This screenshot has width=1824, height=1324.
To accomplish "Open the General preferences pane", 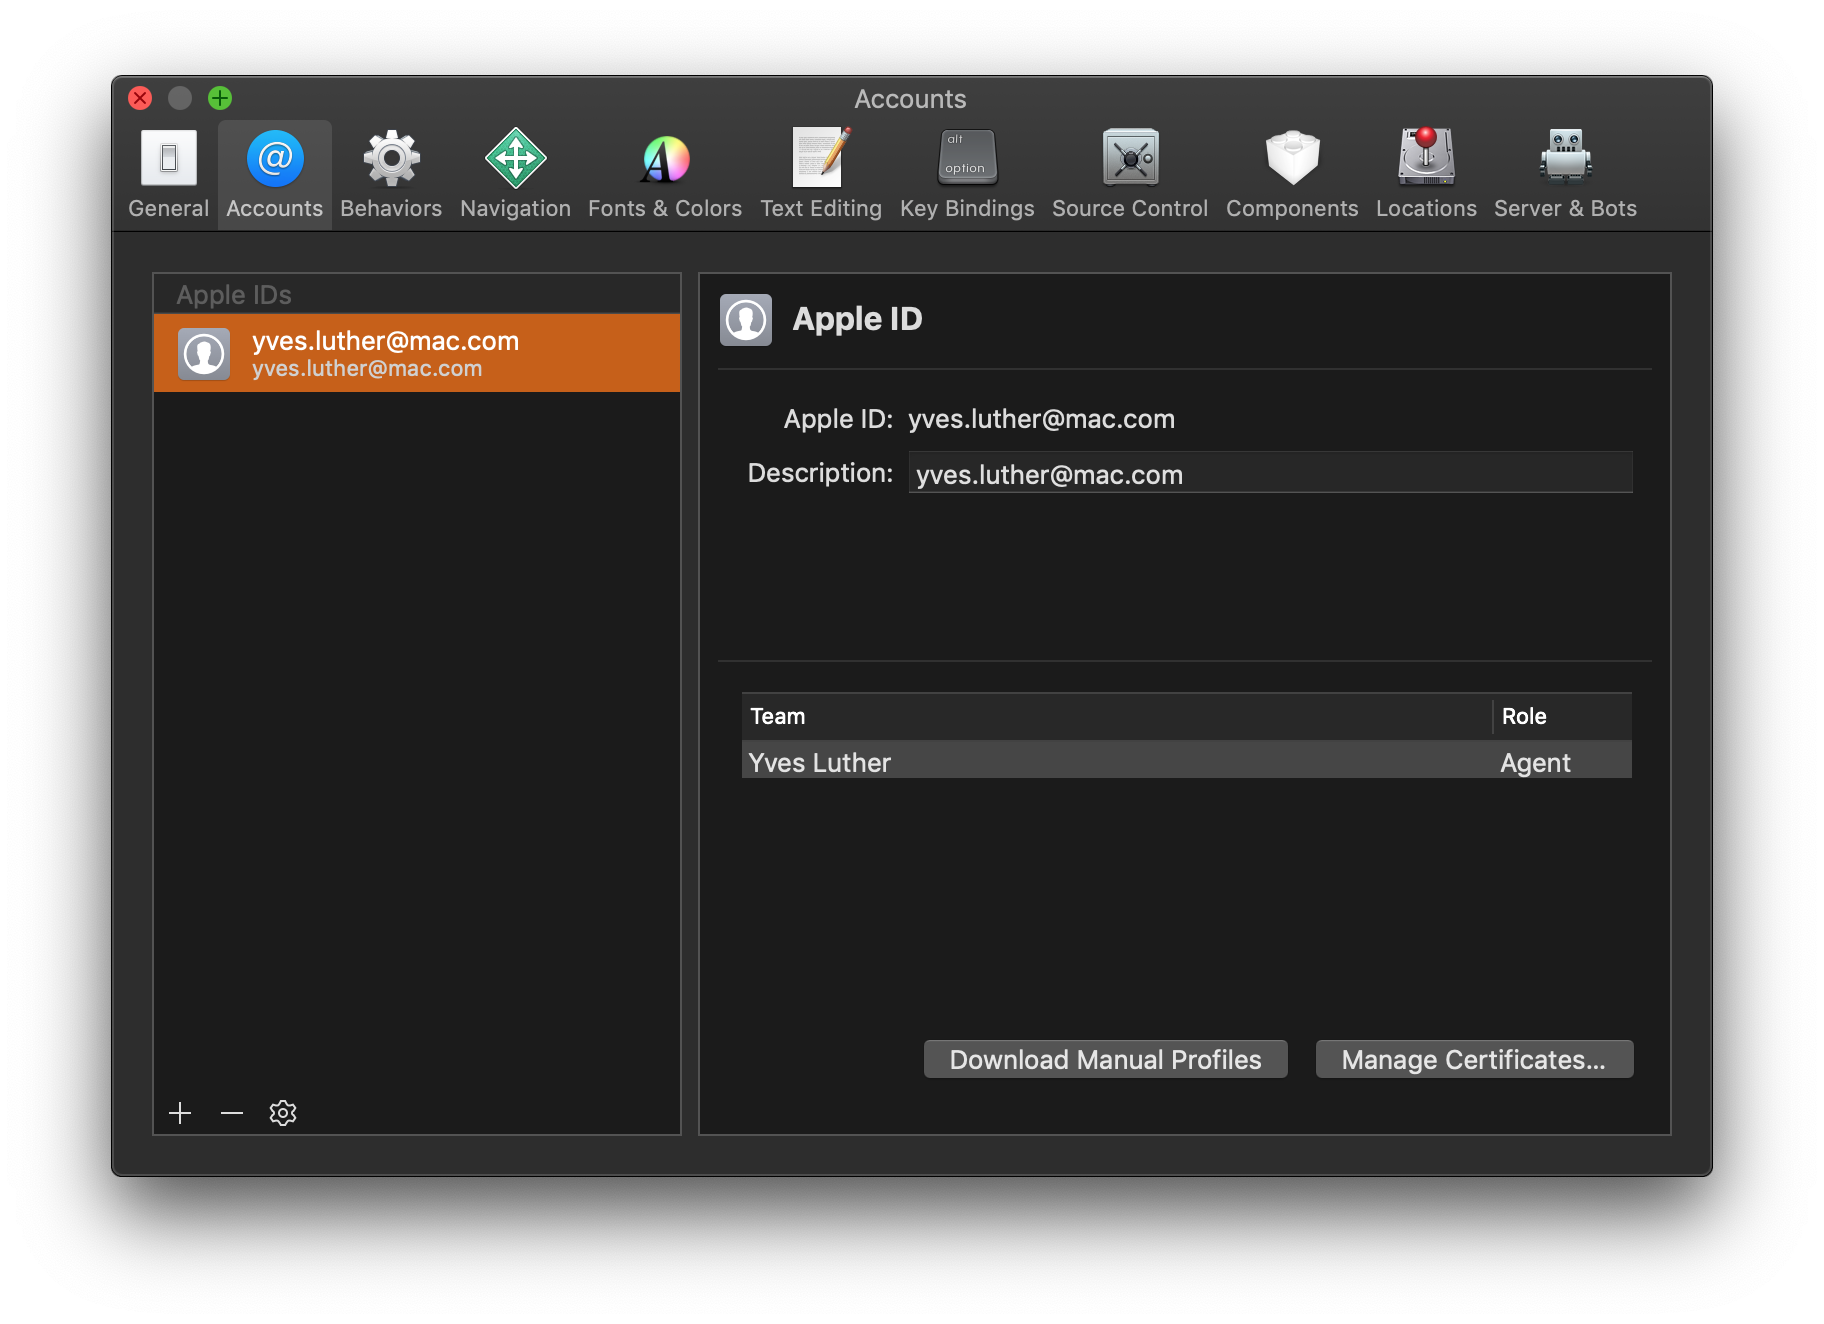I will point(168,175).
